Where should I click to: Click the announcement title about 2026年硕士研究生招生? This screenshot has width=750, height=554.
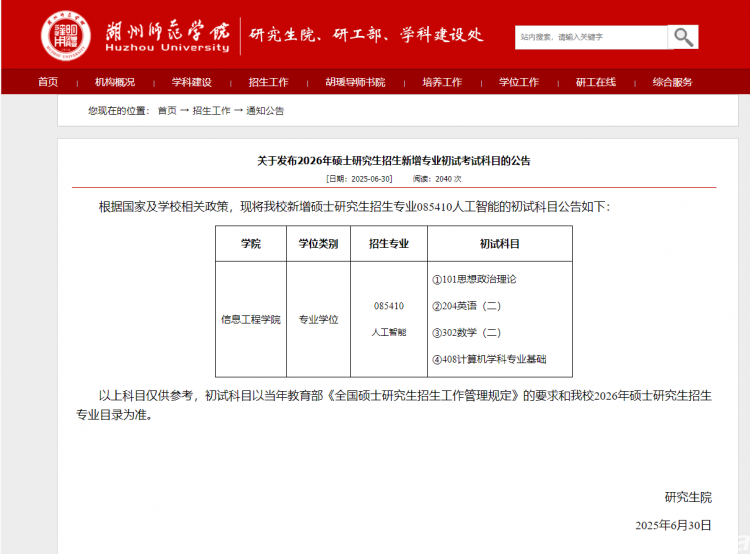point(394,161)
